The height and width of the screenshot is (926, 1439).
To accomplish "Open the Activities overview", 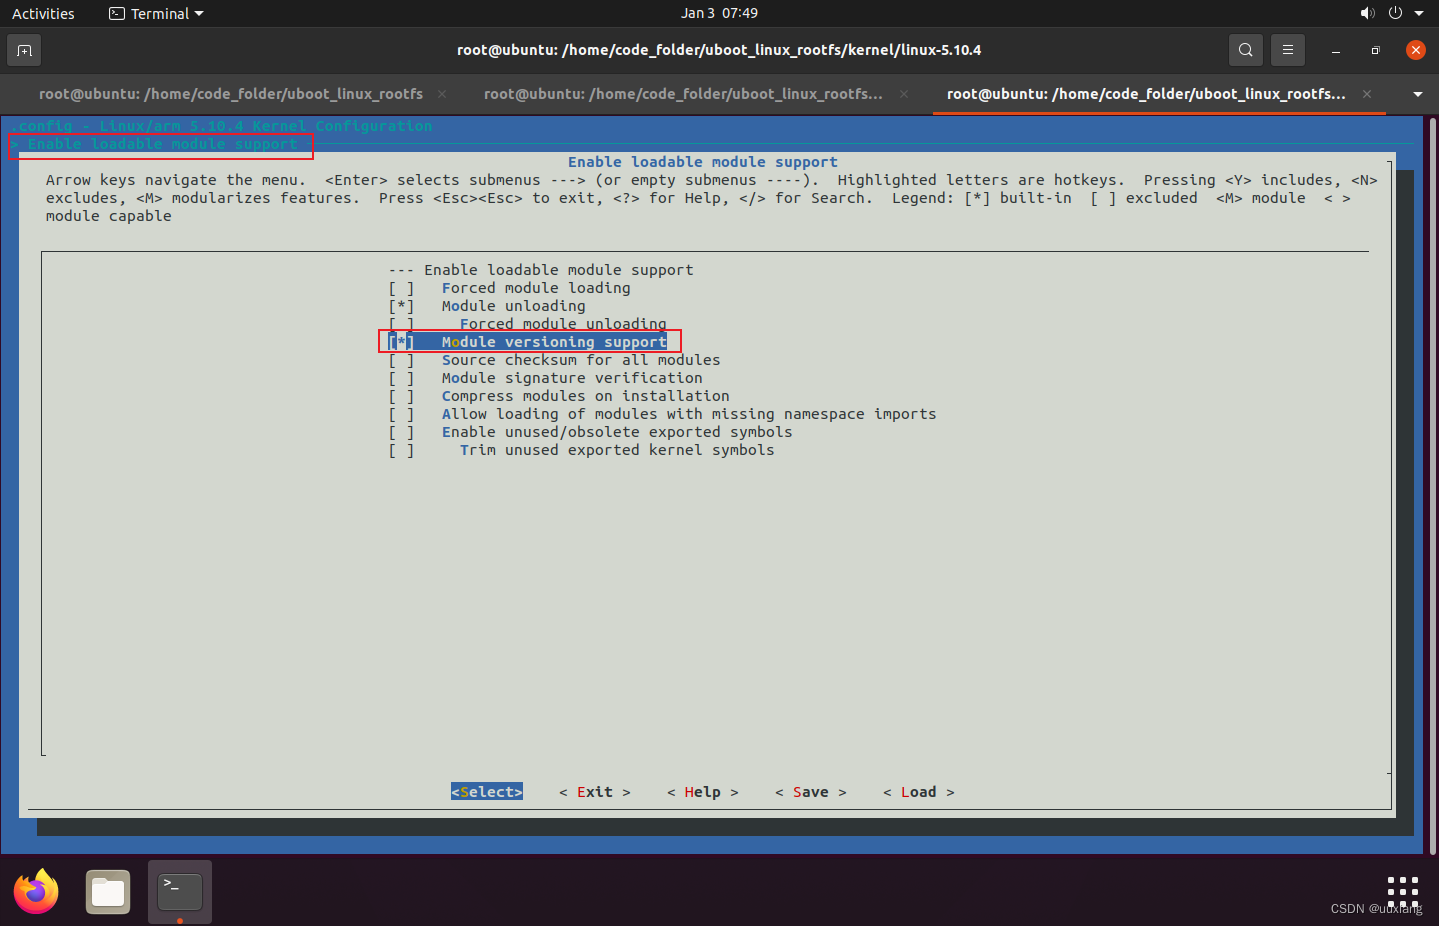I will pyautogui.click(x=43, y=13).
